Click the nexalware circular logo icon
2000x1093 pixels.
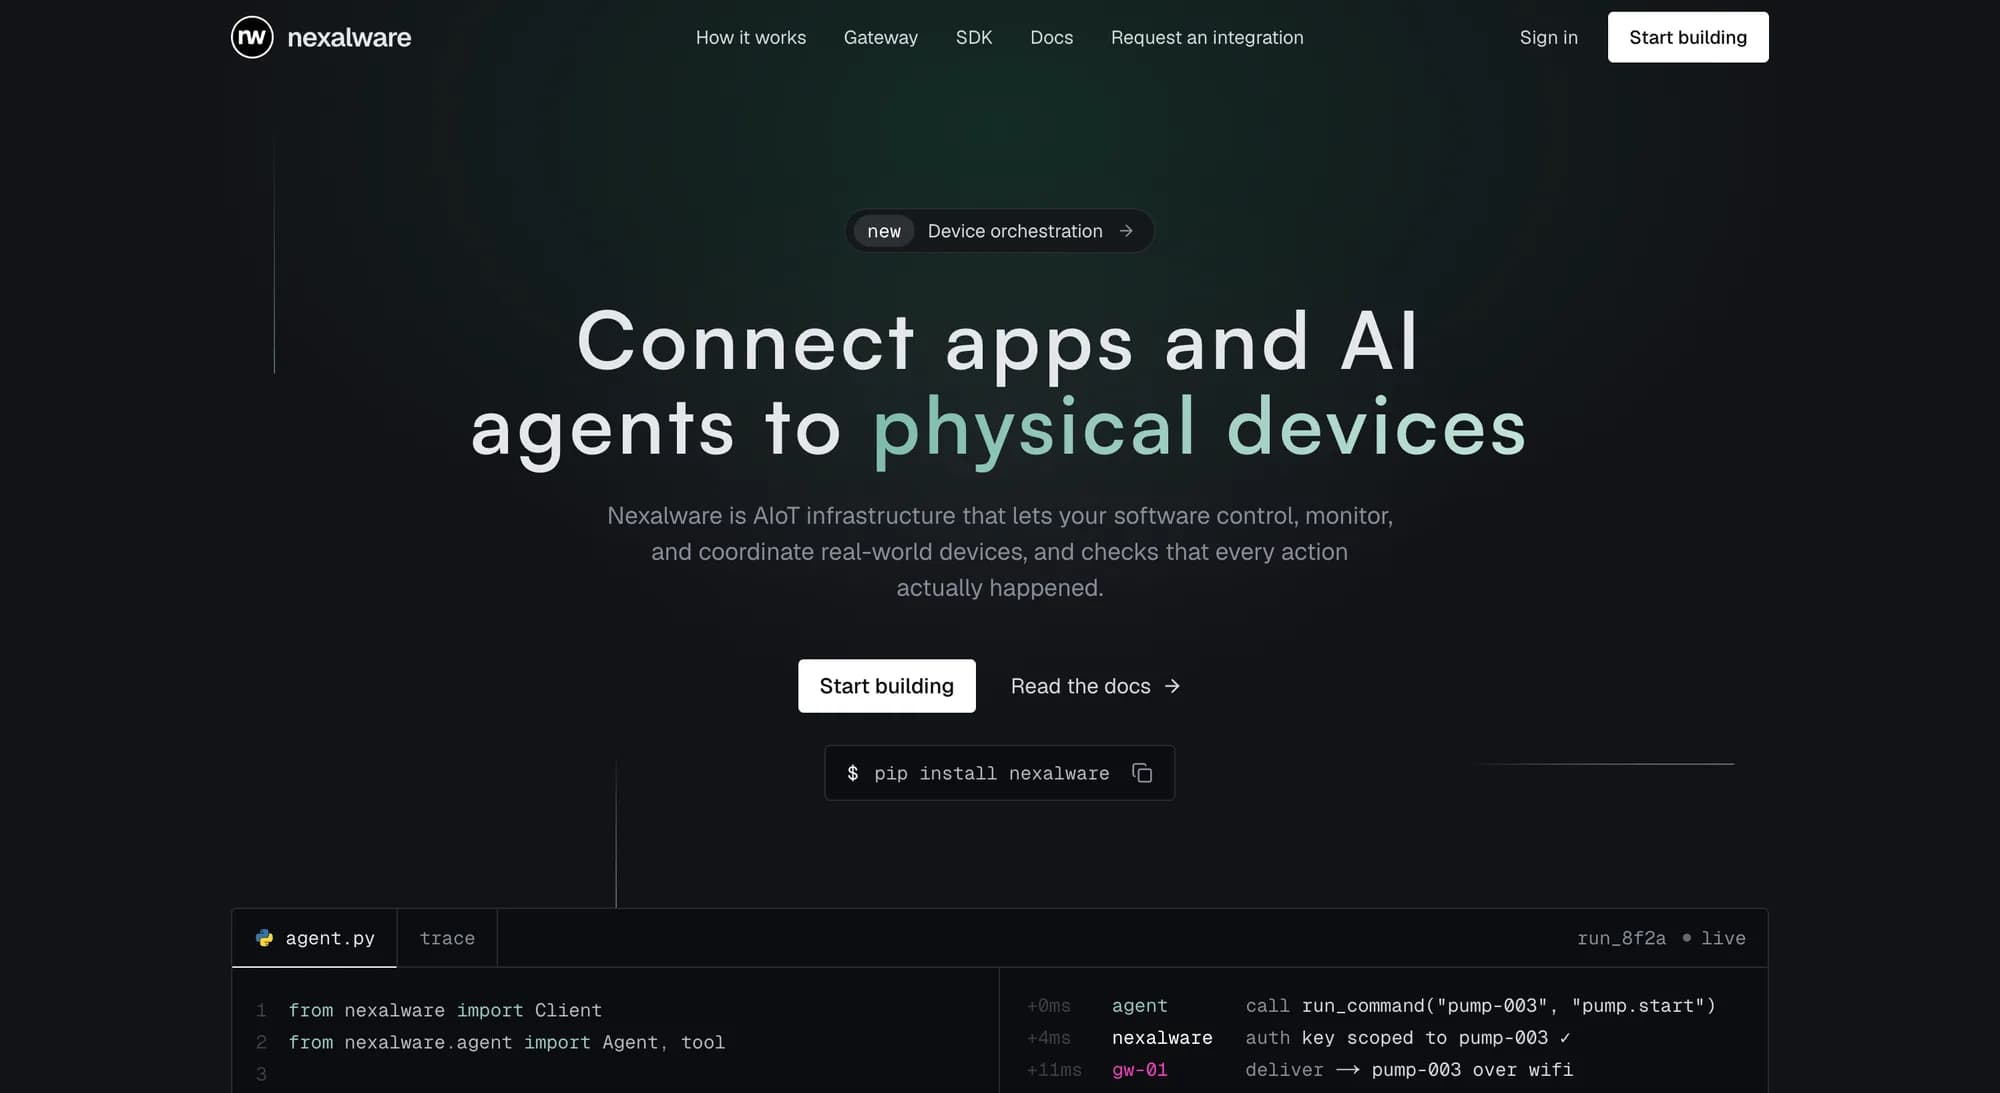click(252, 37)
